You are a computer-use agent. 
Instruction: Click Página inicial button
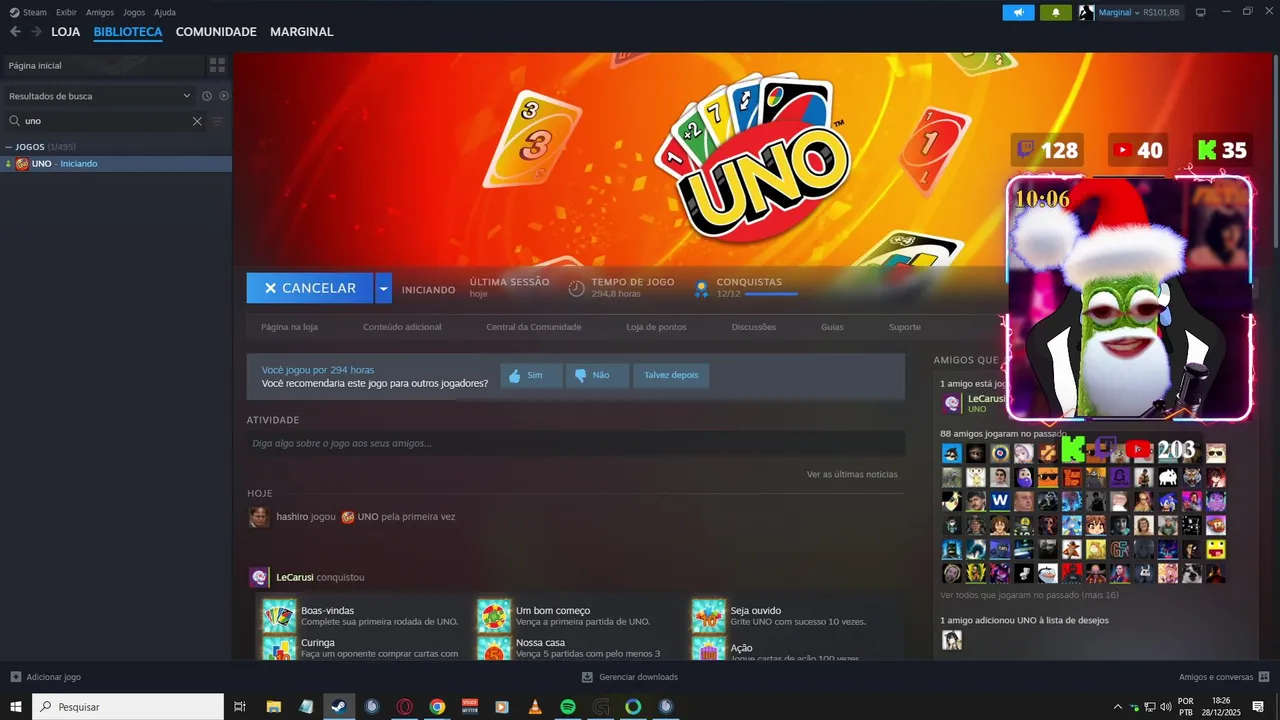click(102, 65)
